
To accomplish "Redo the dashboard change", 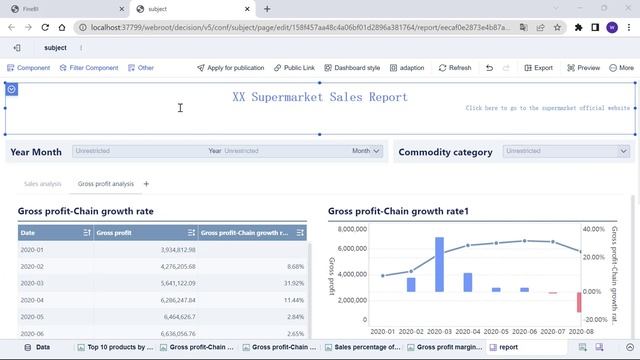I will click(x=506, y=68).
